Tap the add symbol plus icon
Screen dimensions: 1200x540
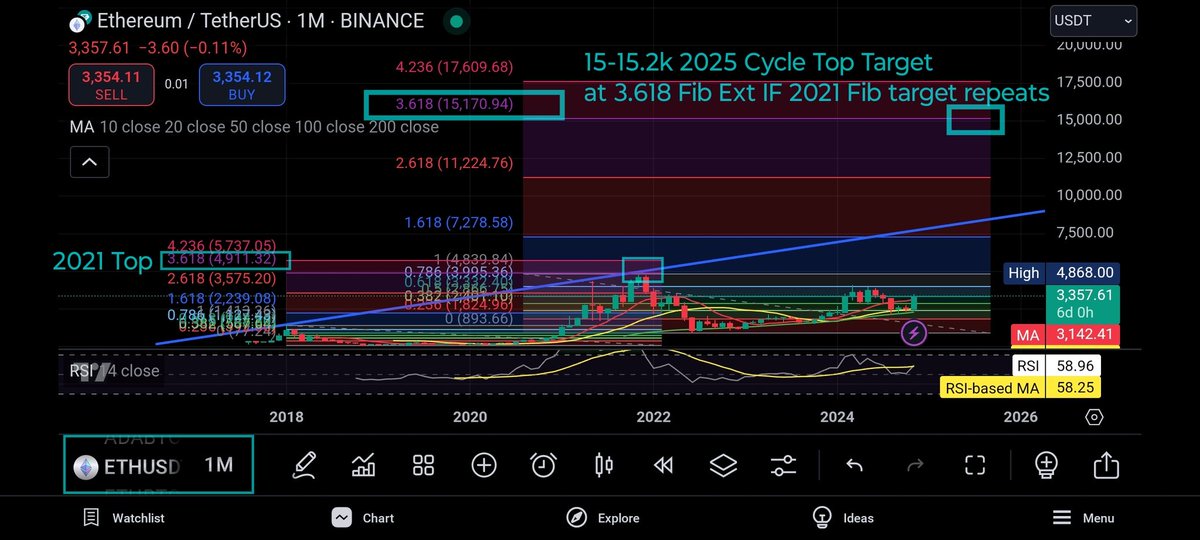(x=484, y=465)
